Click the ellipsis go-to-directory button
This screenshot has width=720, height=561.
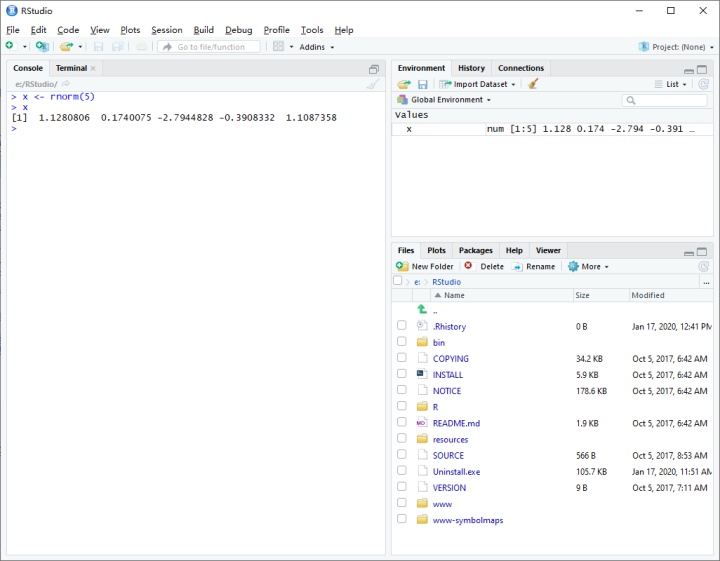pyautogui.click(x=706, y=282)
